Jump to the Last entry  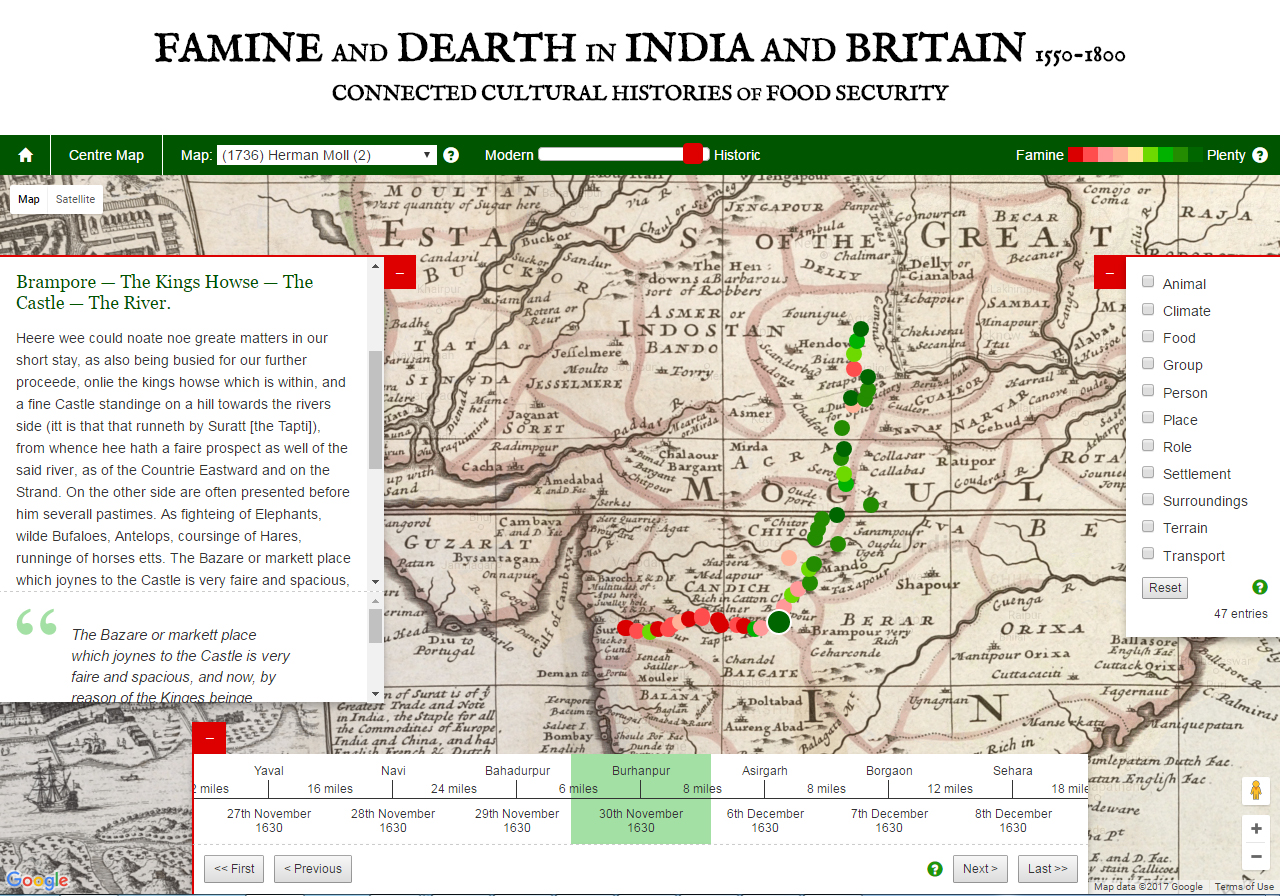tap(1049, 869)
